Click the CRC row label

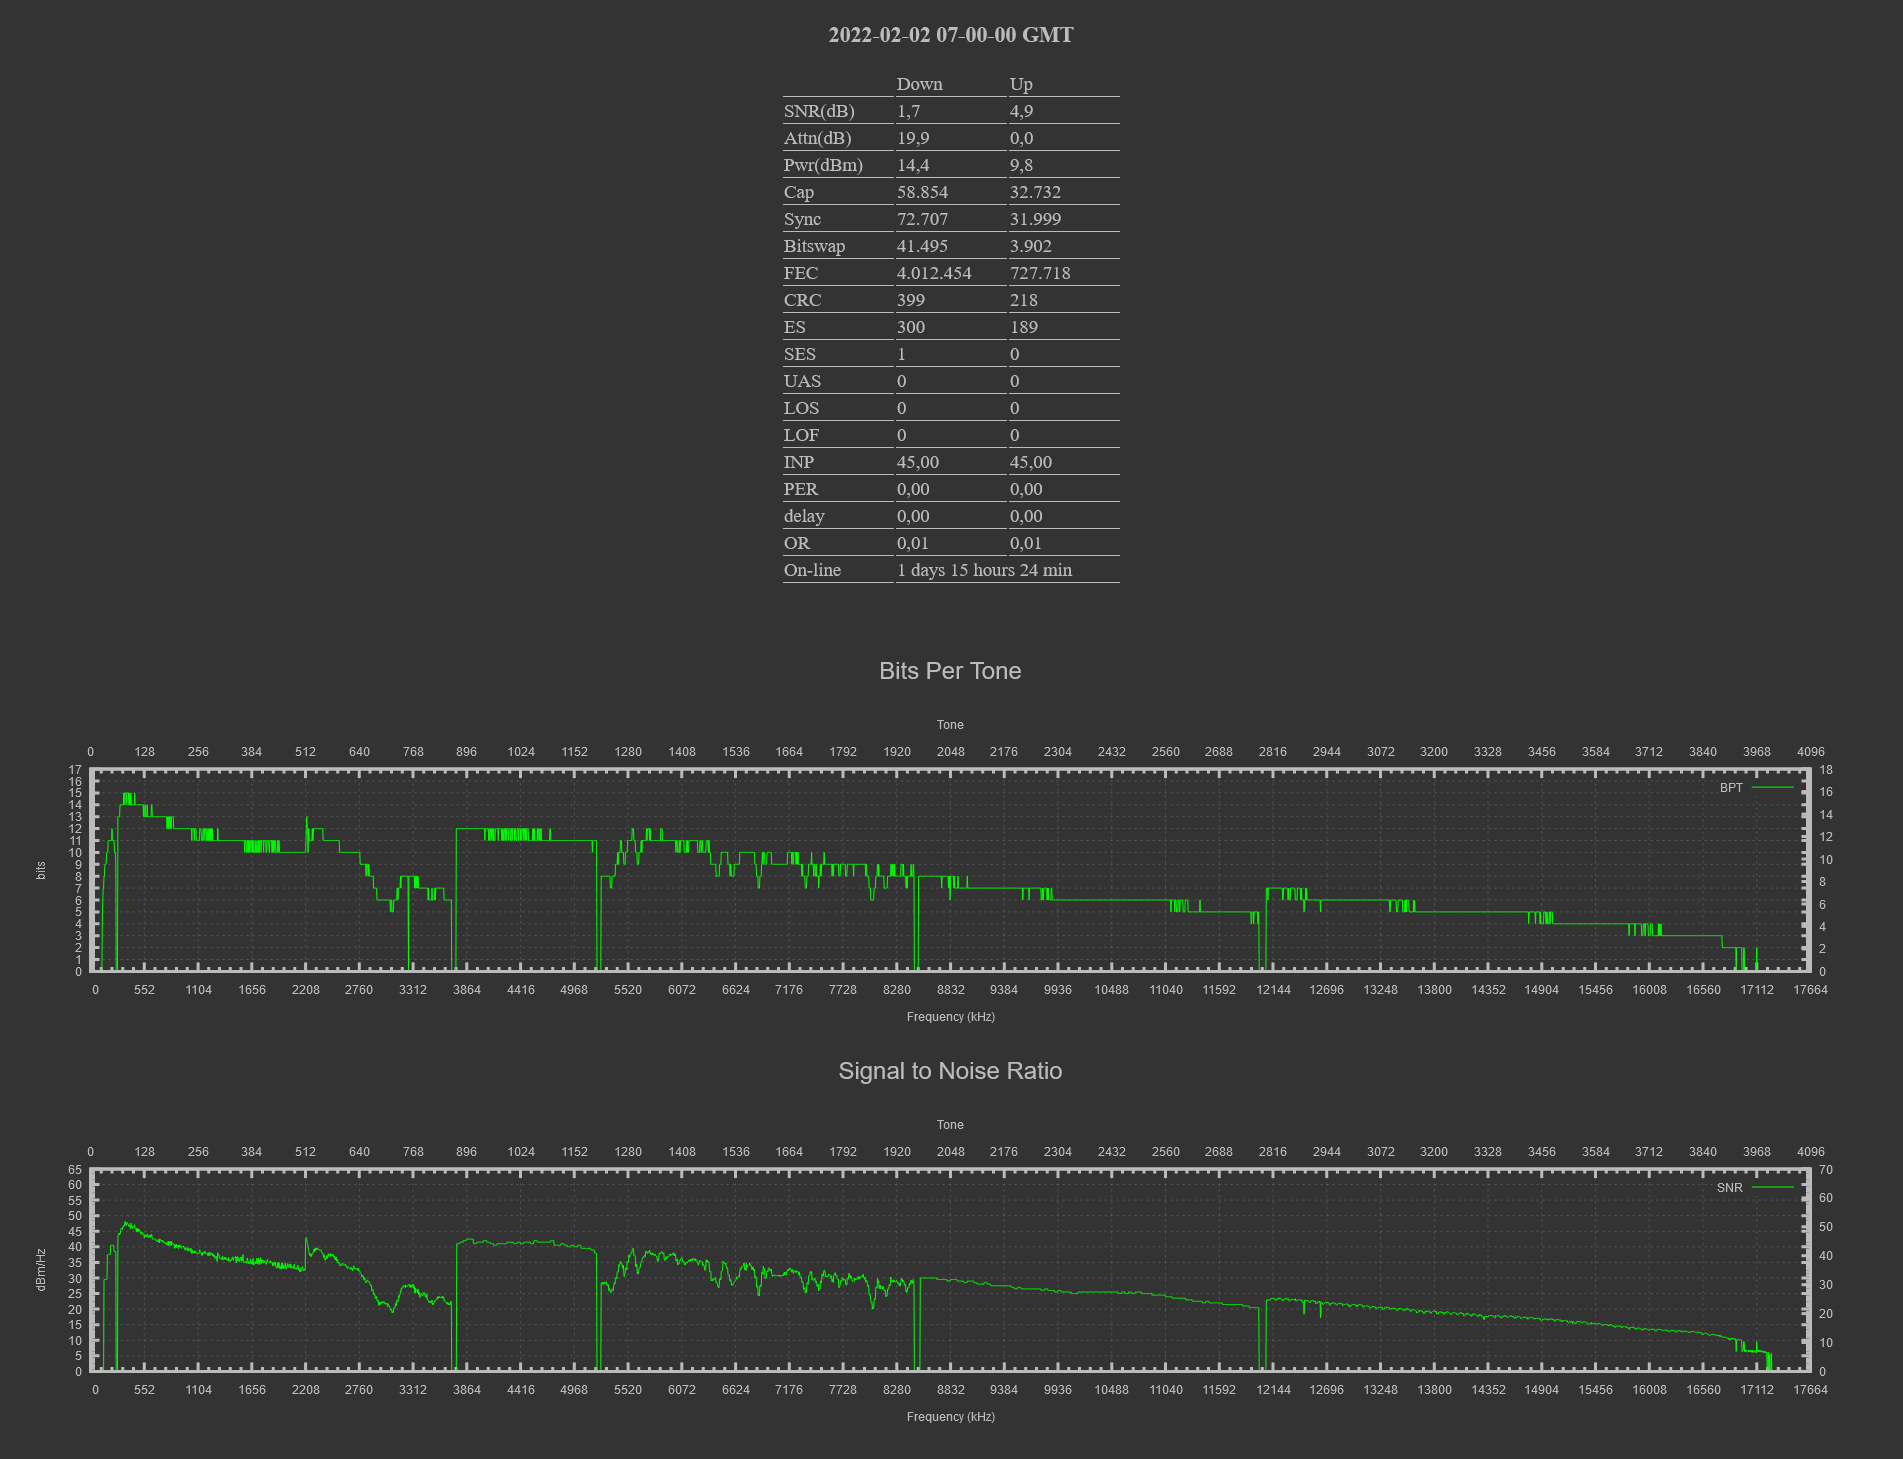click(802, 300)
